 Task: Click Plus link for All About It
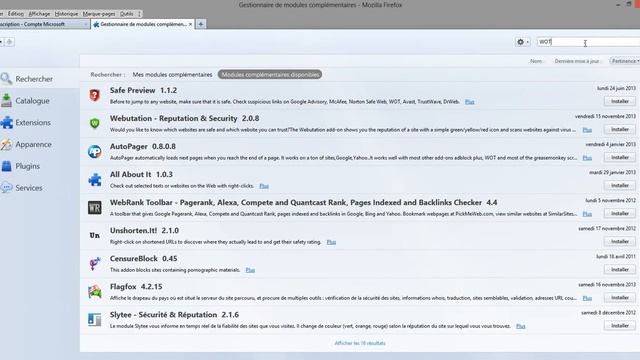(264, 186)
